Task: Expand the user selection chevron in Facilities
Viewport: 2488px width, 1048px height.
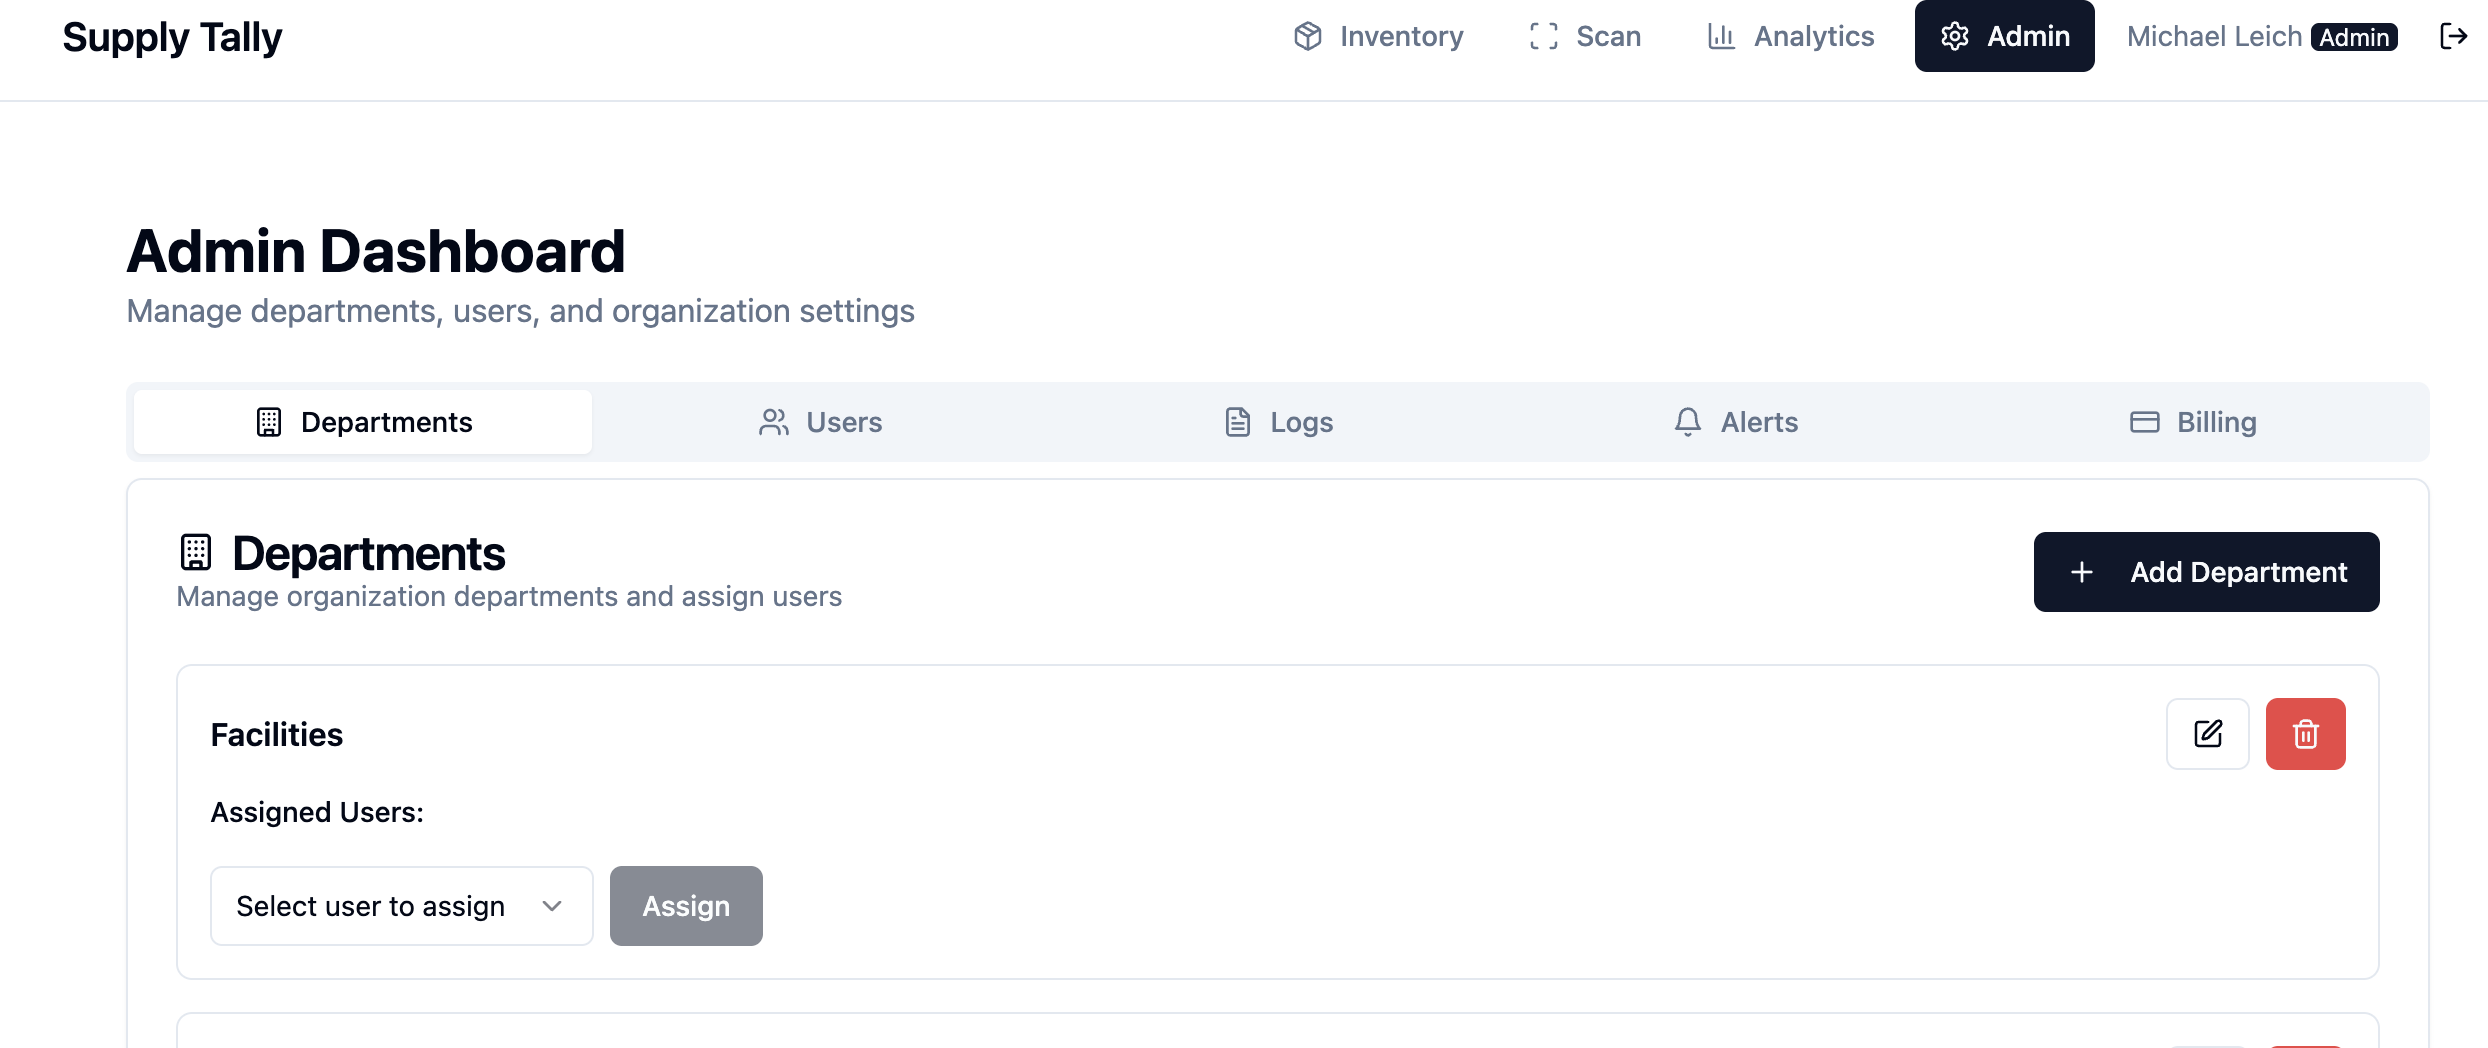Action: (x=551, y=905)
